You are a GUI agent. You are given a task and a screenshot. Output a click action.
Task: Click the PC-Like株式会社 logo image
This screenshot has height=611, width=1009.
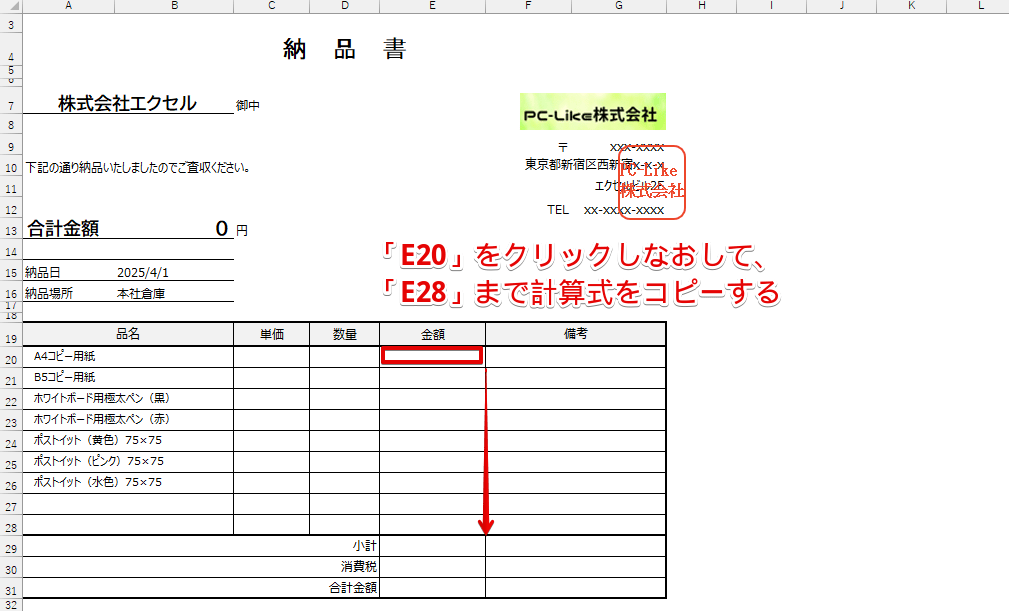(x=593, y=111)
